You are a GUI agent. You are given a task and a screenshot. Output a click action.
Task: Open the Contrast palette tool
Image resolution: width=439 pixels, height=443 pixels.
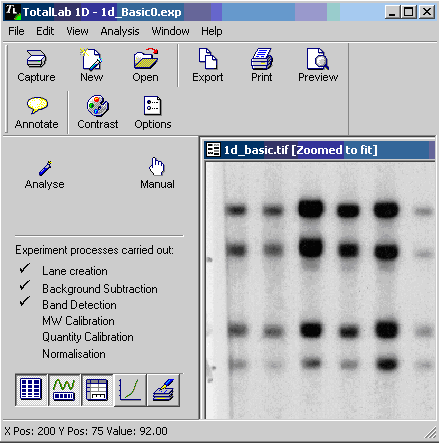click(x=98, y=105)
